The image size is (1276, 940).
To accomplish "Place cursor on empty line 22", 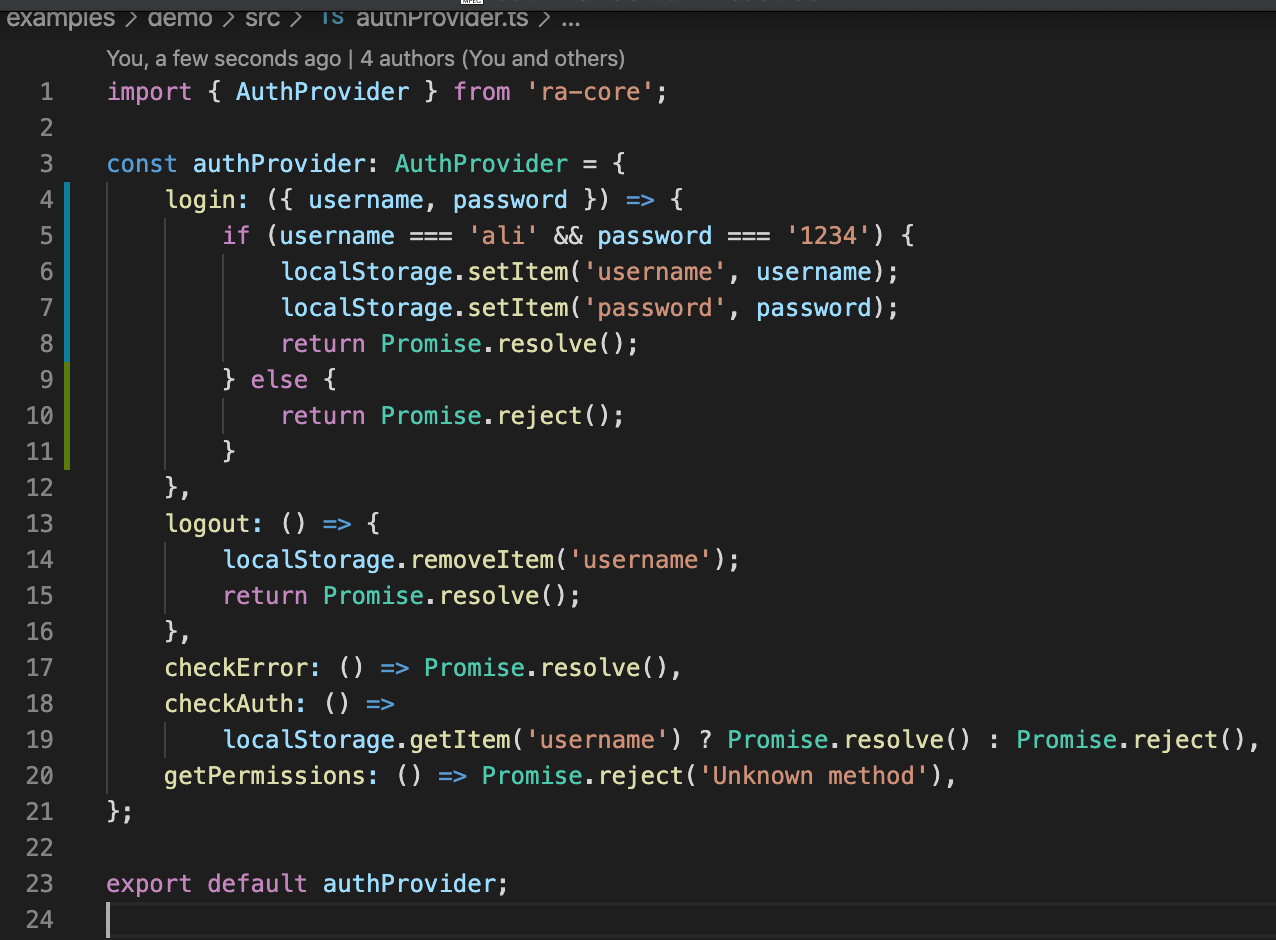I will coord(691,848).
